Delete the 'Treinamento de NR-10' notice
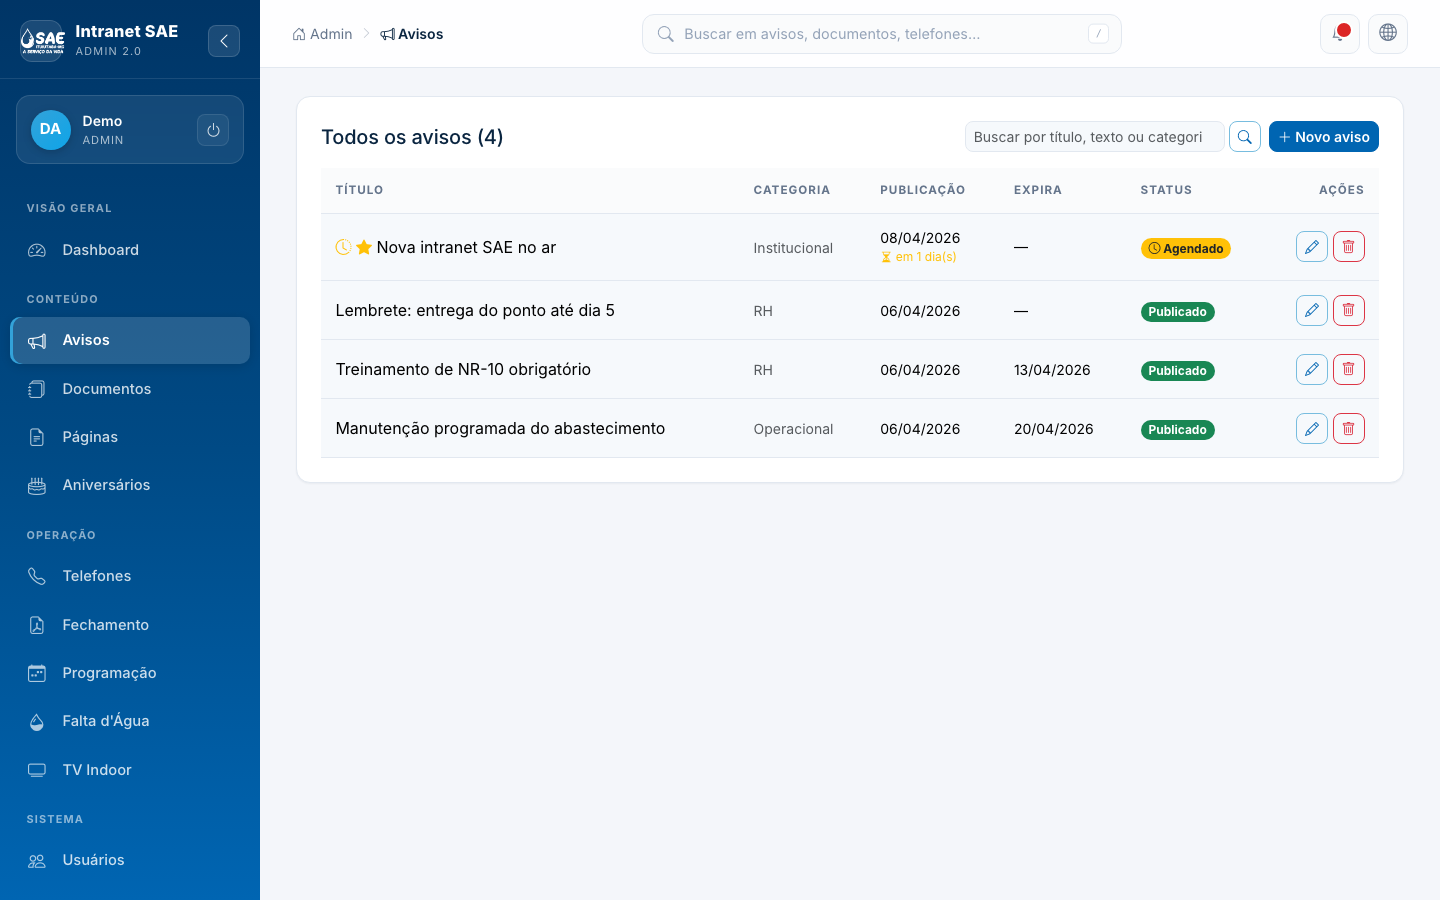This screenshot has width=1440, height=900. tap(1349, 369)
